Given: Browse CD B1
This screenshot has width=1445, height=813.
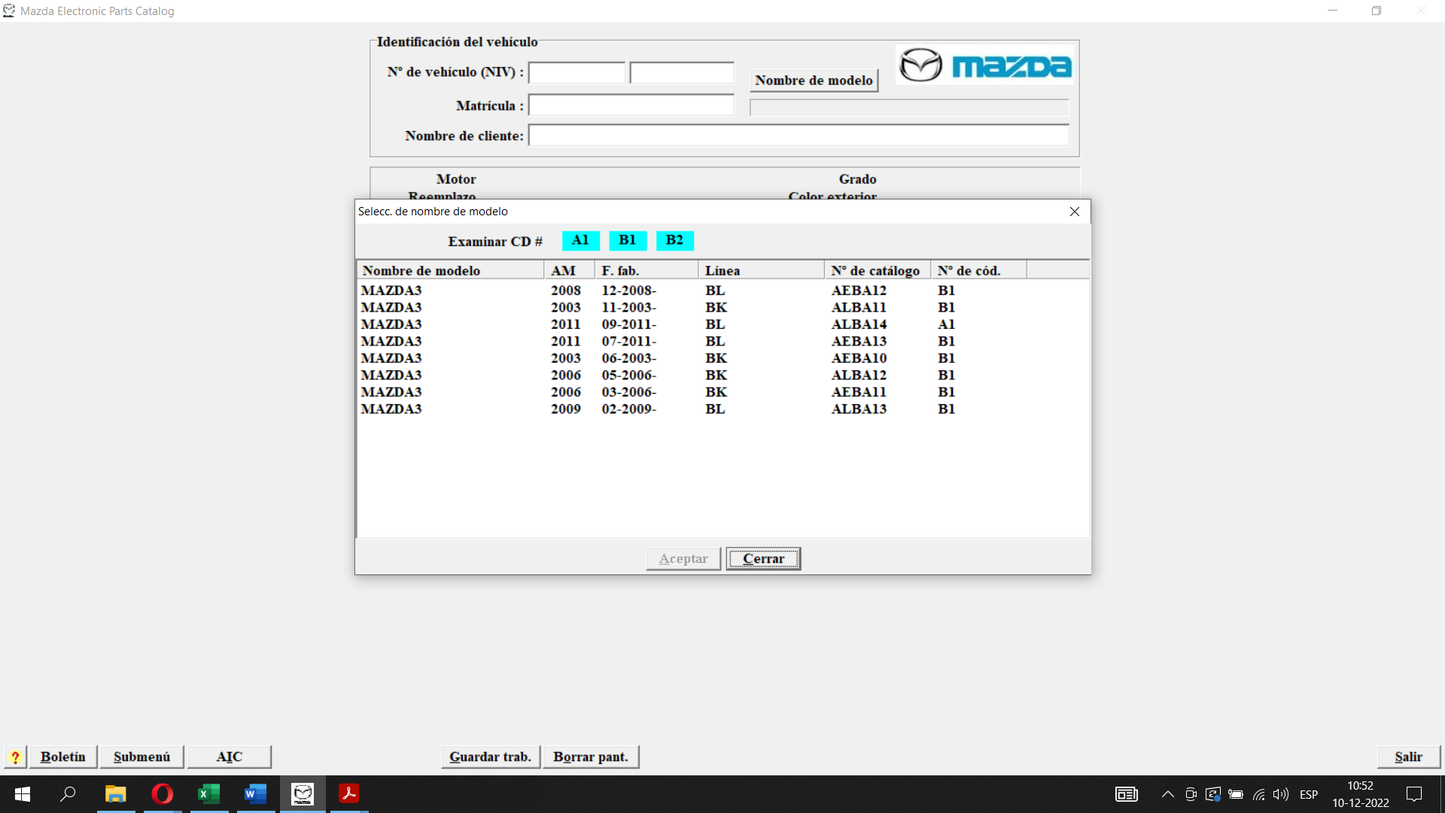Looking at the screenshot, I should click(x=628, y=240).
